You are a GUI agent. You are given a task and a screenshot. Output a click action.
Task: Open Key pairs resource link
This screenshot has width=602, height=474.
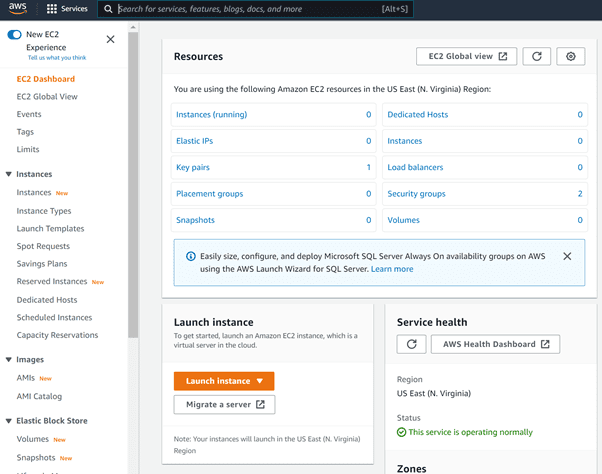193,167
